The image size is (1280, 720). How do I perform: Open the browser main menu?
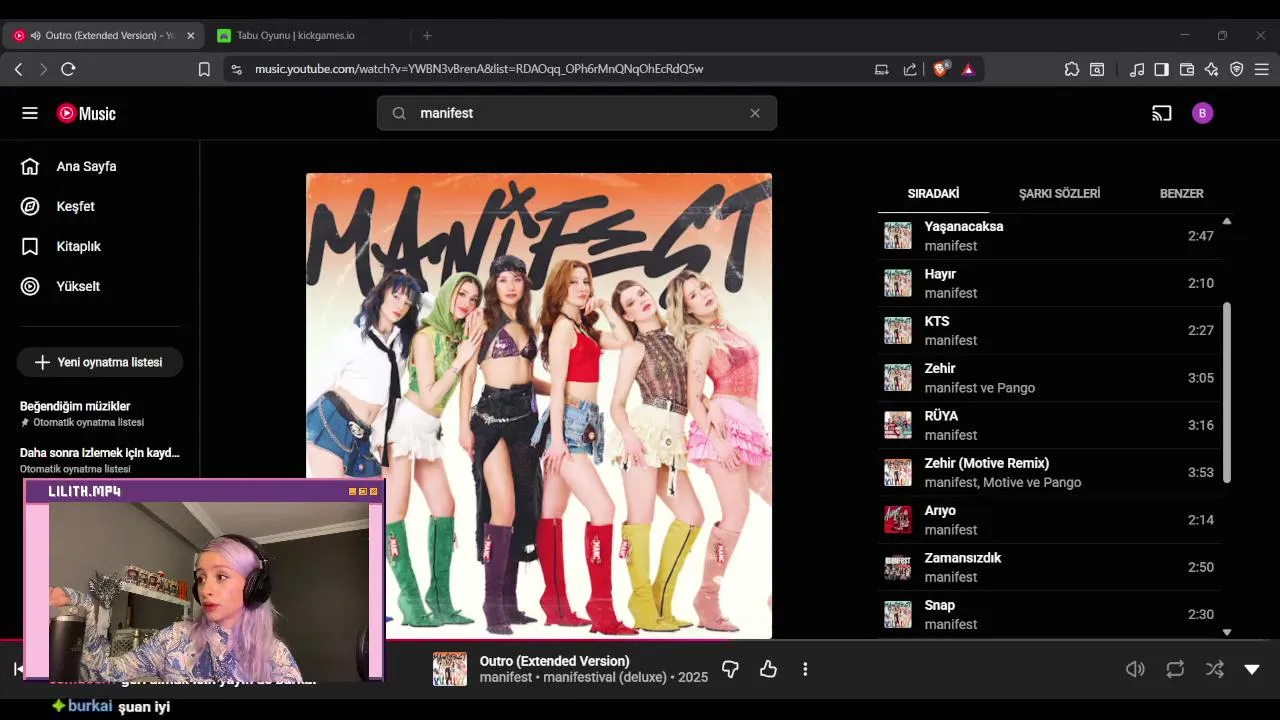(1262, 69)
